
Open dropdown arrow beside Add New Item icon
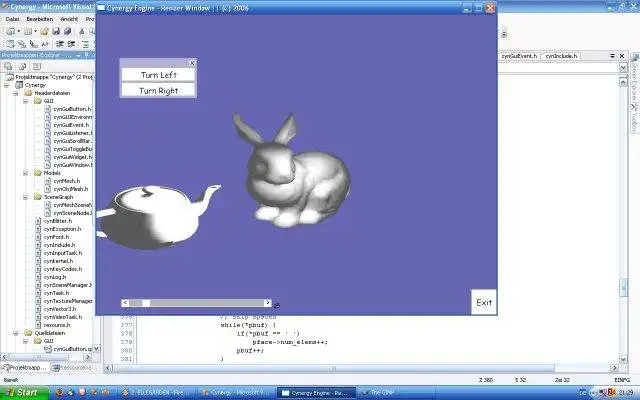[36, 31]
